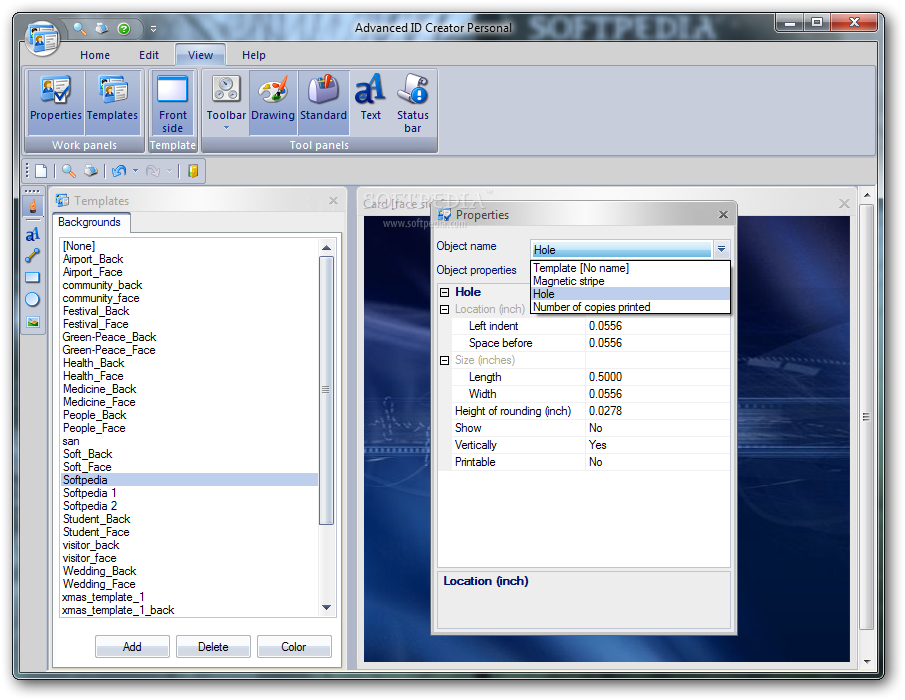Click the Add background button
Viewport: 905px width, 700px height.
[x=132, y=647]
